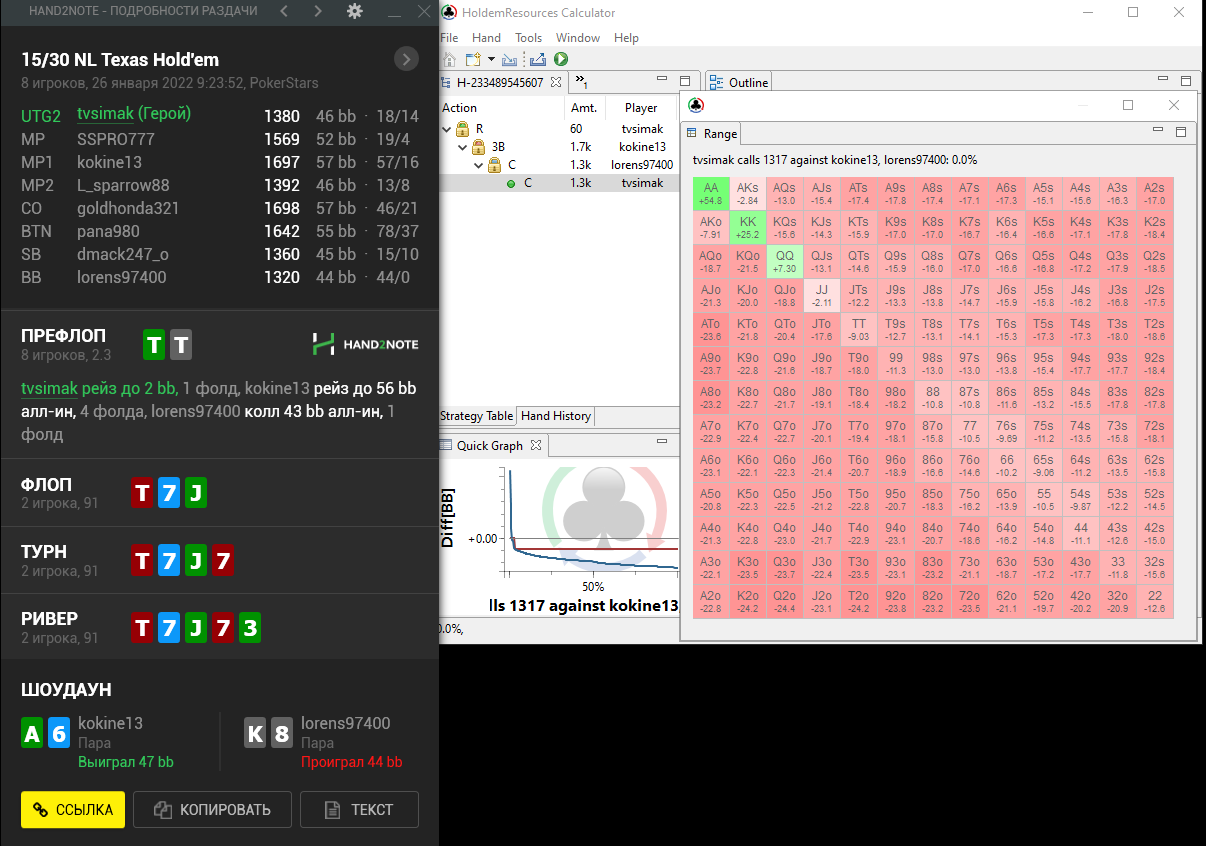
Task: Maximize the hand editor panel
Action: click(x=685, y=81)
